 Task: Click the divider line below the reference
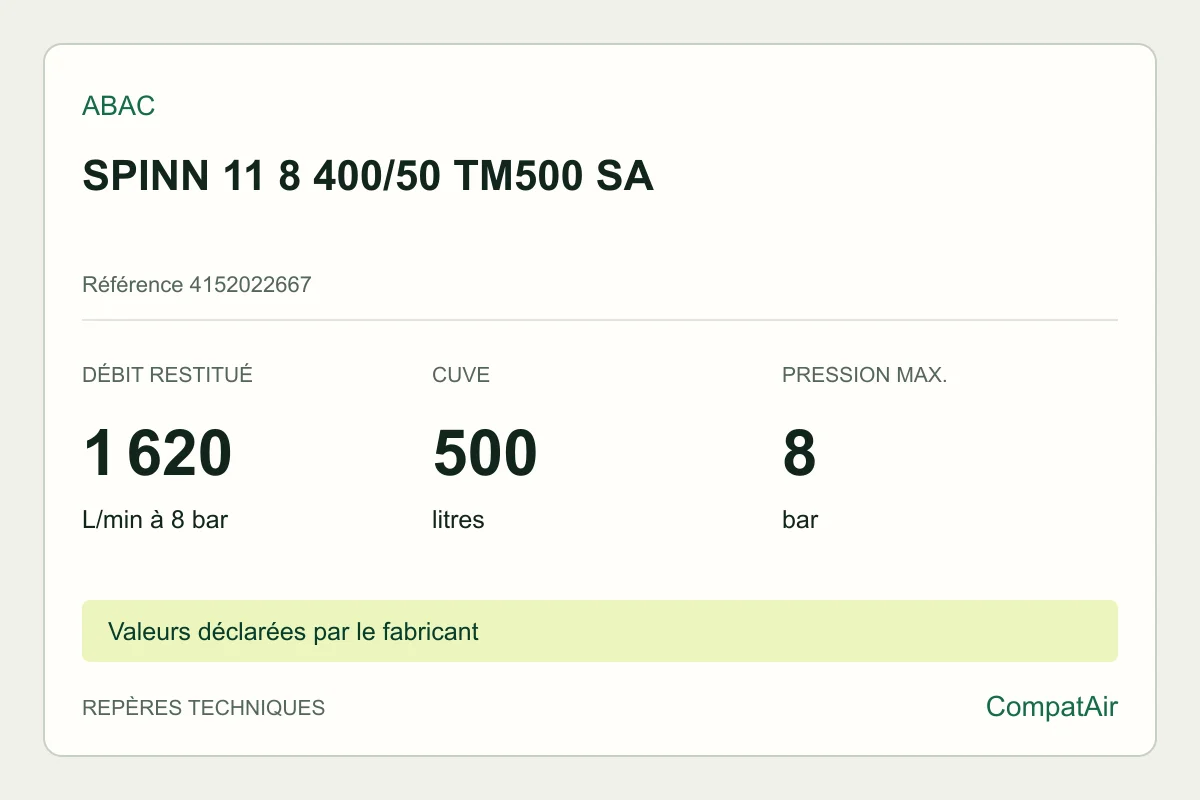click(600, 320)
